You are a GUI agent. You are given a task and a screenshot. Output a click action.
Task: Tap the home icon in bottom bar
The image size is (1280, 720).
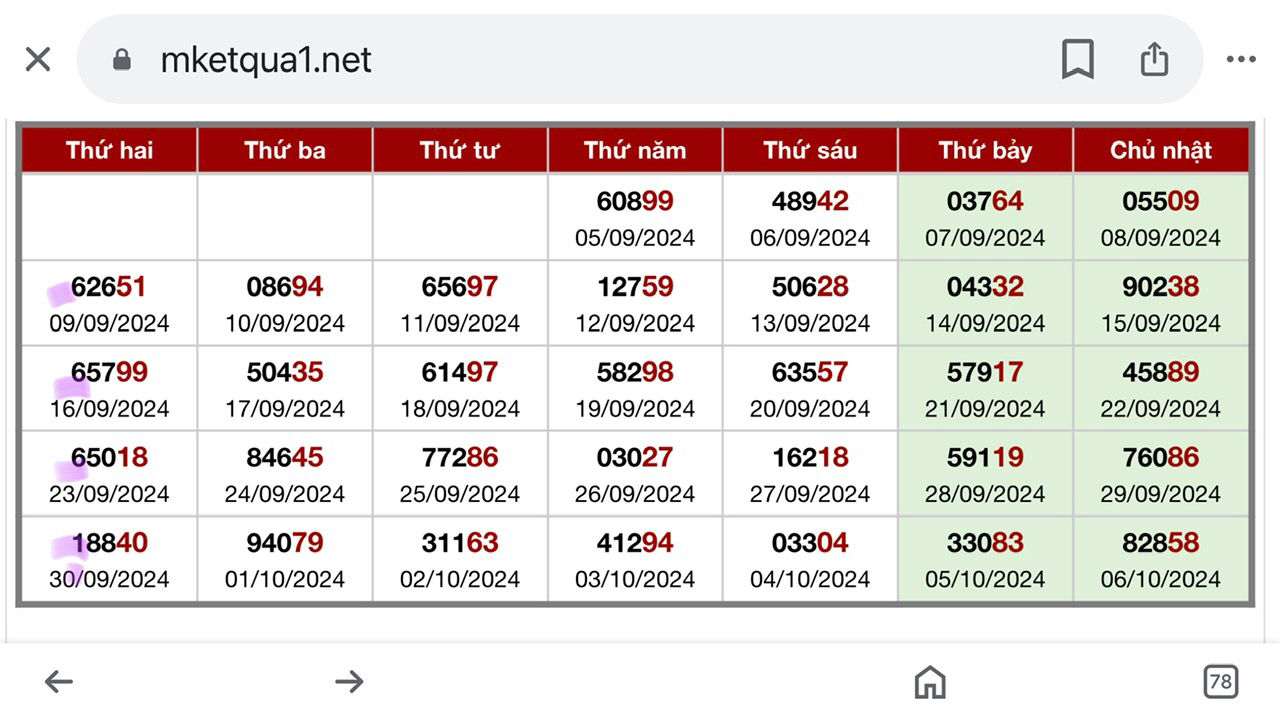coord(930,682)
